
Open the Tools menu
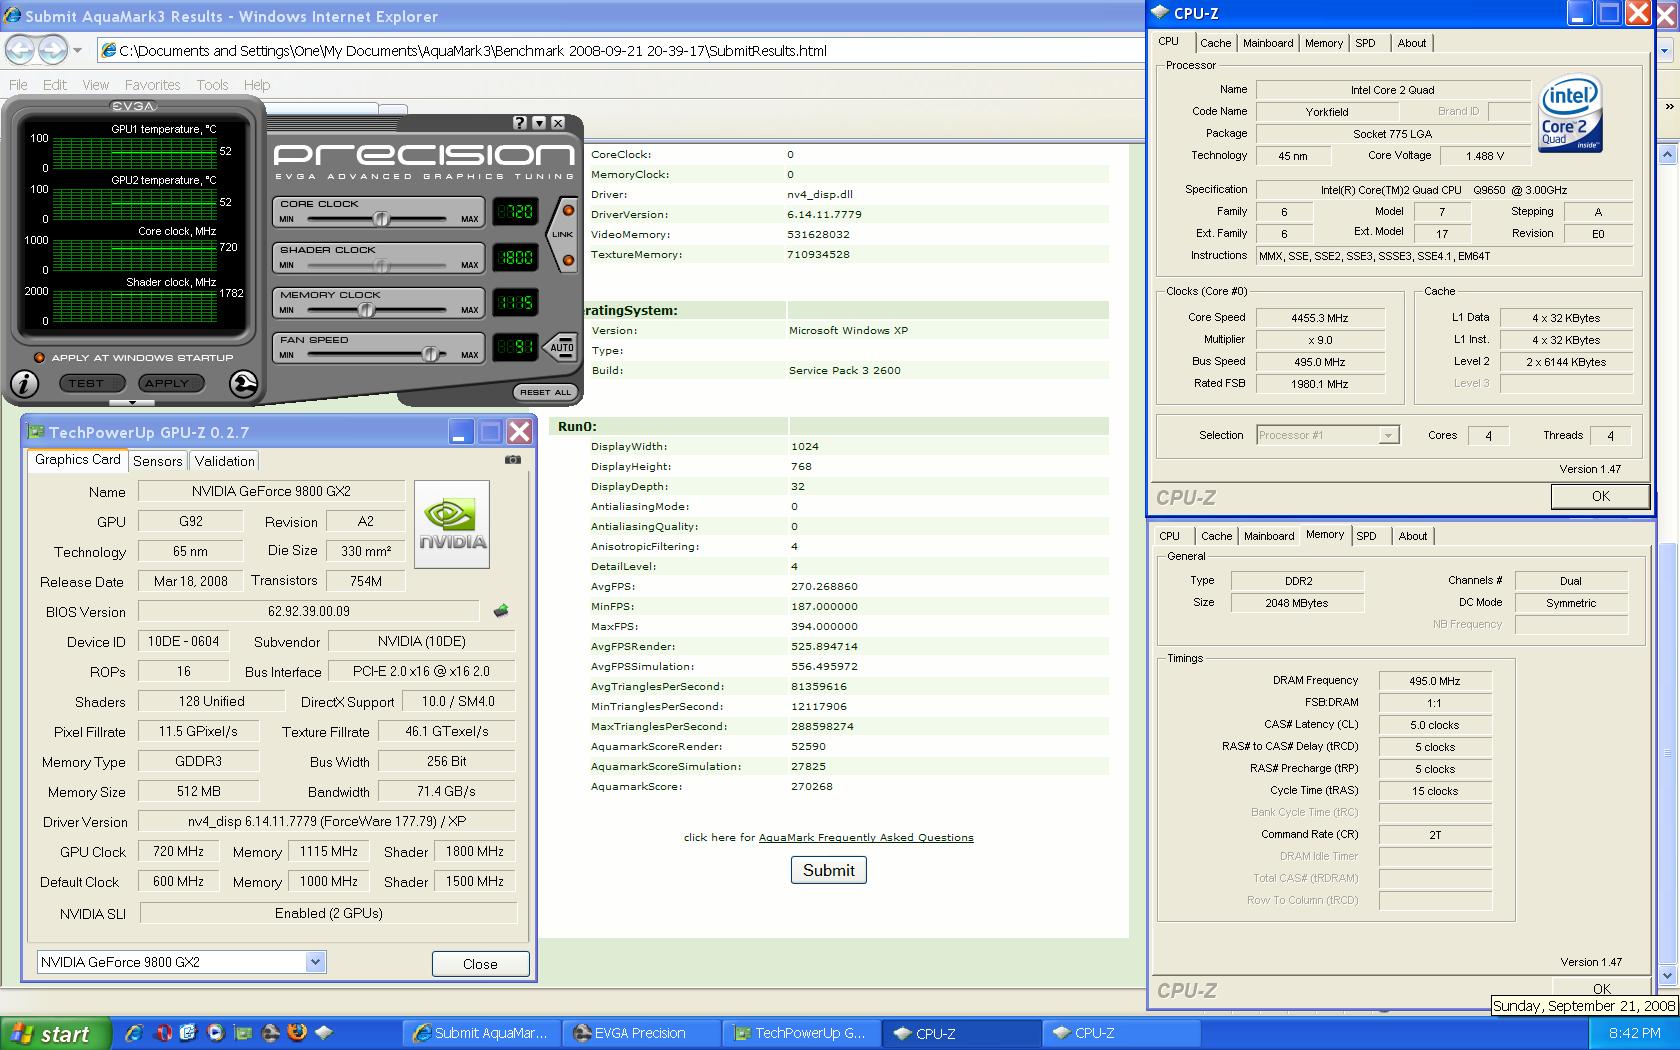[212, 85]
